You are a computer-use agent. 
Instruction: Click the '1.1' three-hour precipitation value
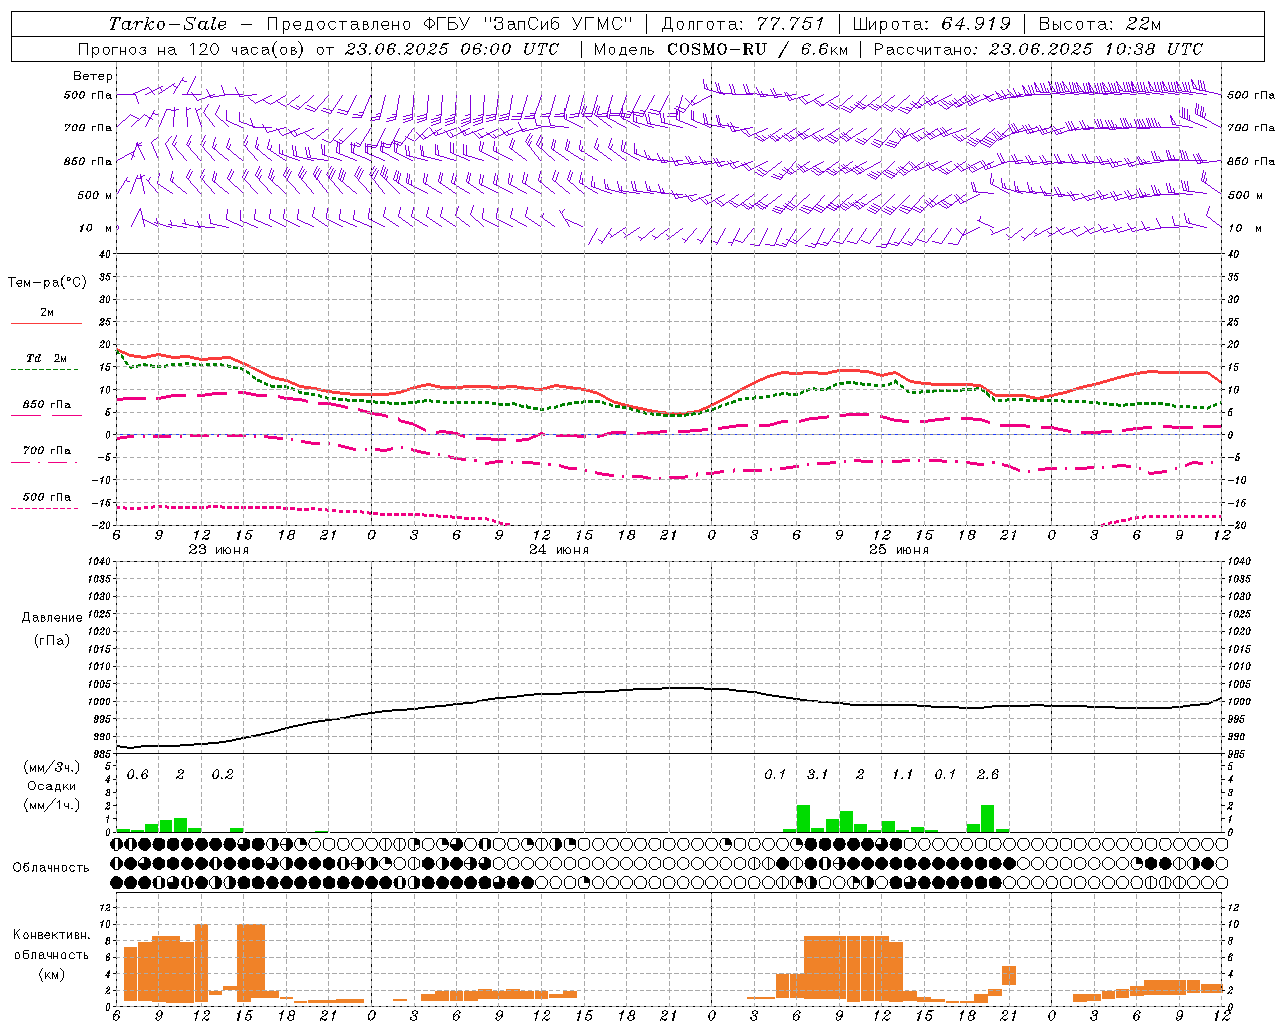click(x=903, y=775)
